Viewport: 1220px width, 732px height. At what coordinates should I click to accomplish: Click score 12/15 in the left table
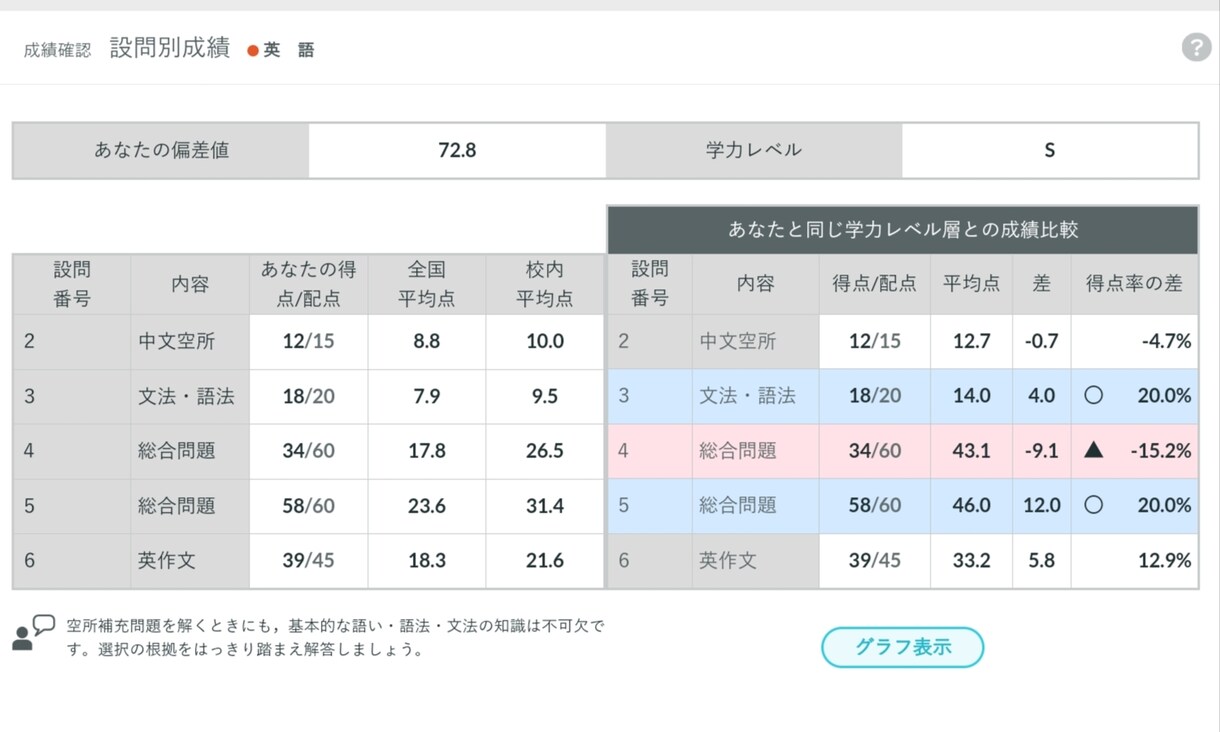308,341
